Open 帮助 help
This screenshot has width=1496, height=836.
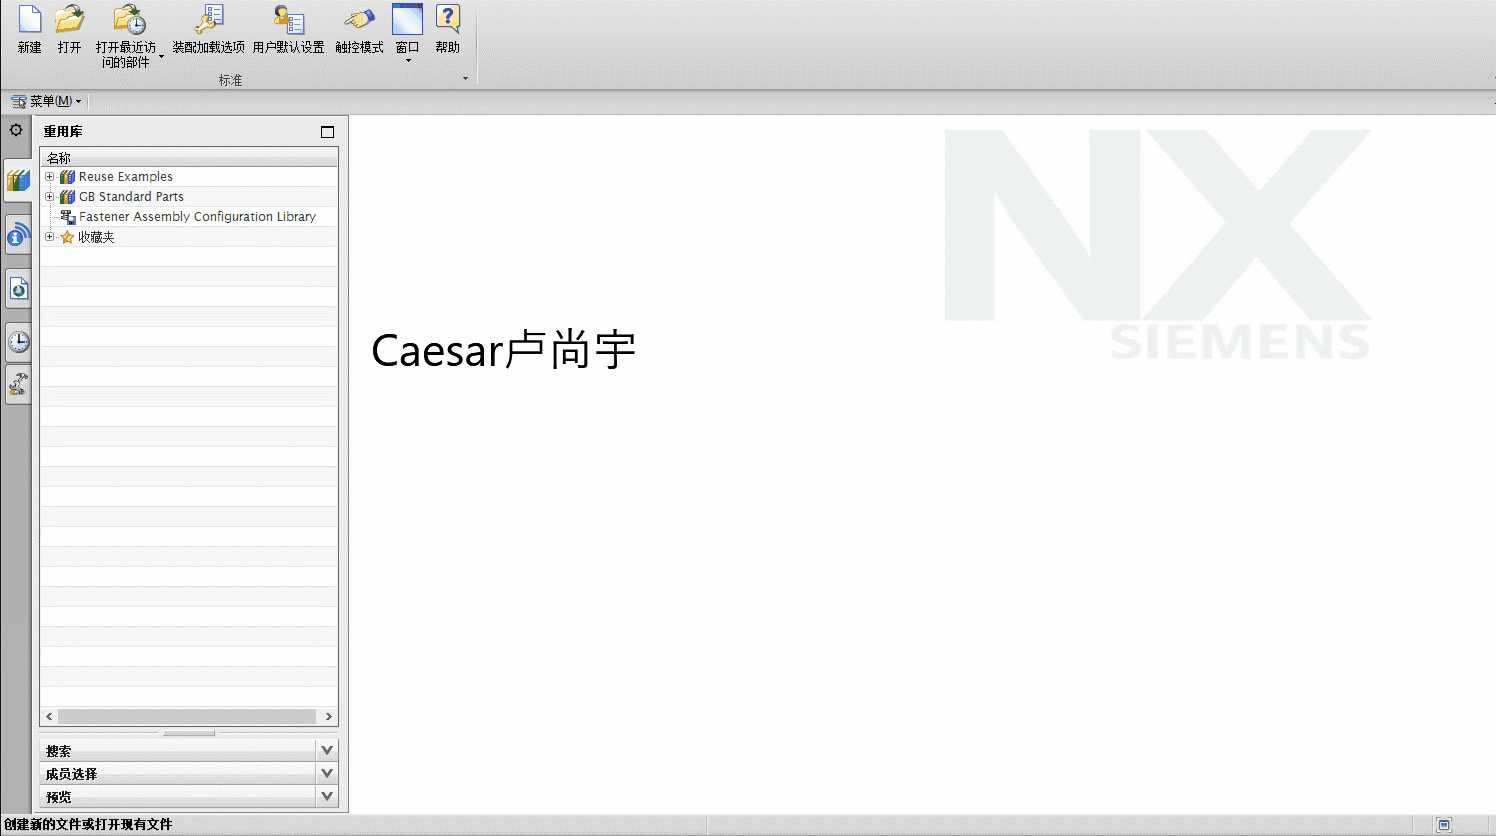(447, 30)
